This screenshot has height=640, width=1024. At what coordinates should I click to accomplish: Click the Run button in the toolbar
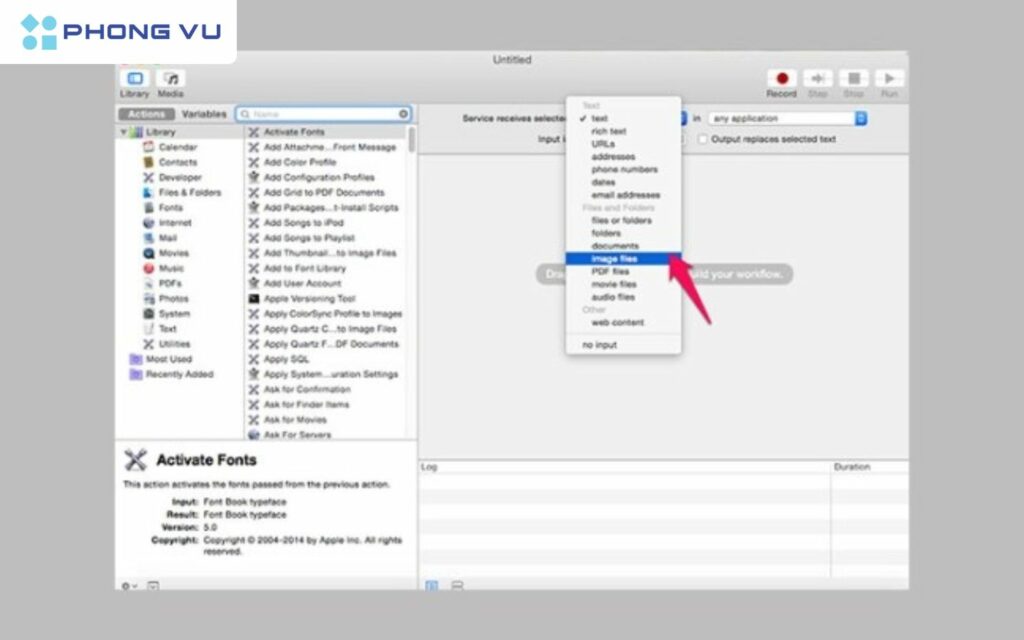[890, 78]
